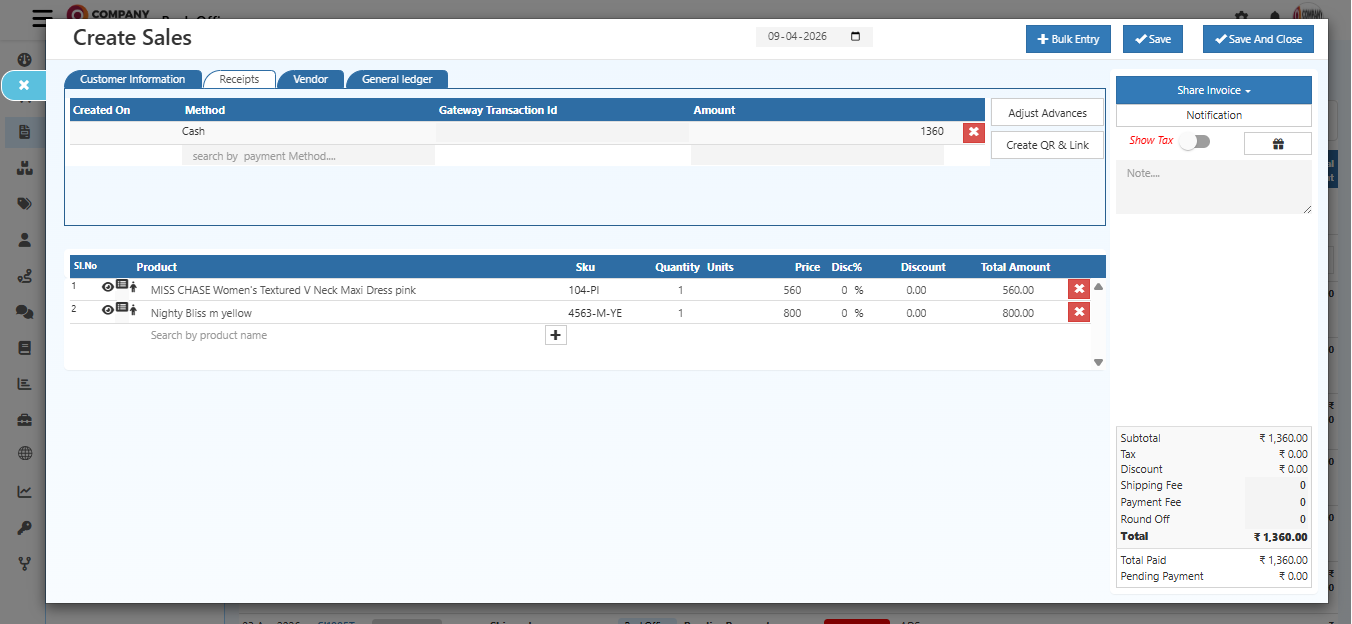Open the Share Invoice dropdown
The width and height of the screenshot is (1352, 624).
click(1213, 90)
